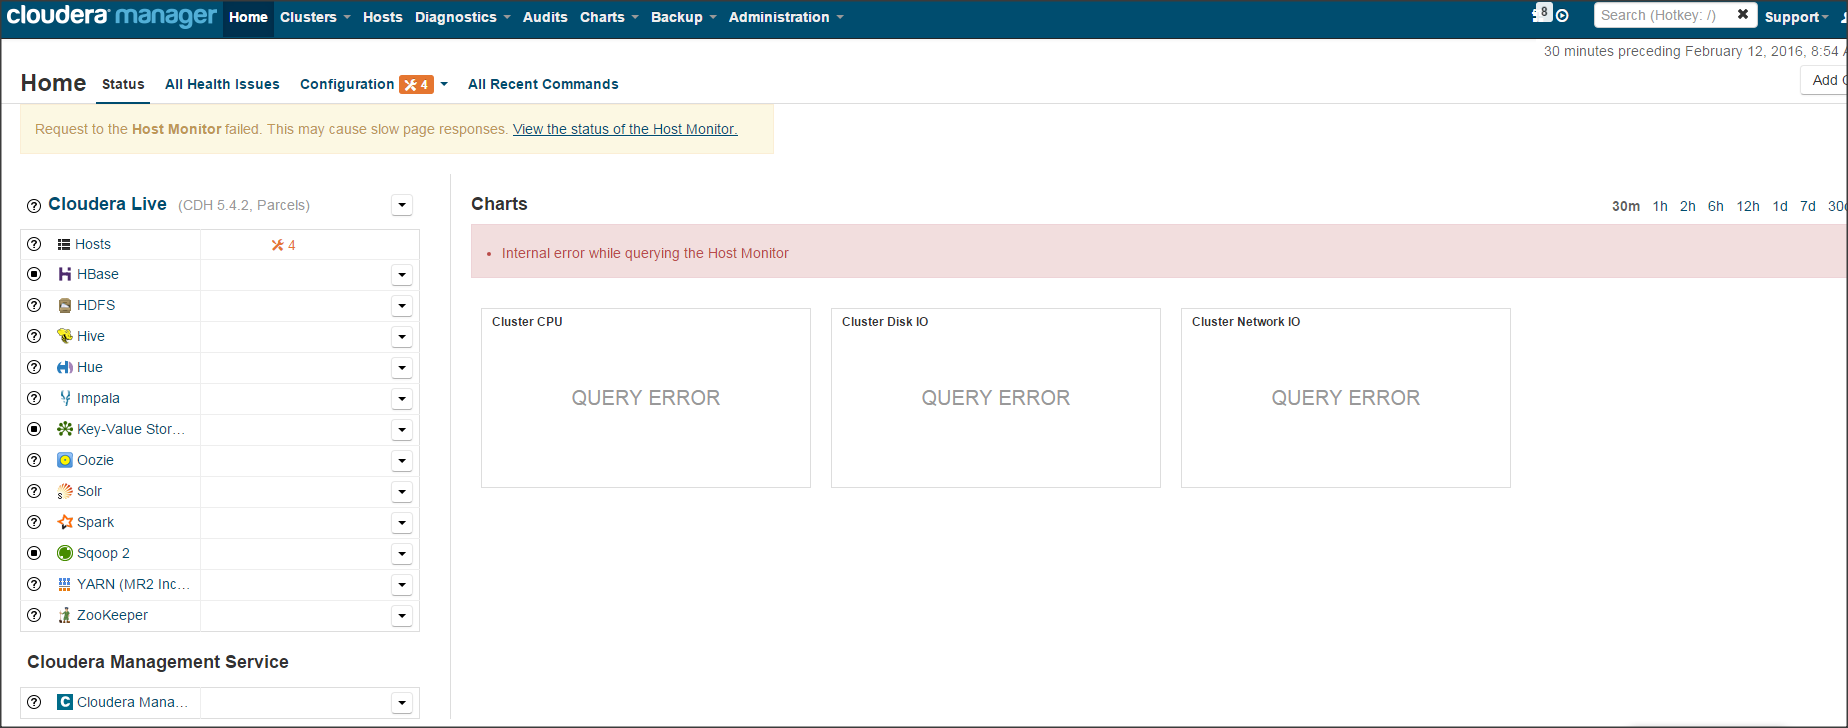Open the Administration menu

point(786,17)
